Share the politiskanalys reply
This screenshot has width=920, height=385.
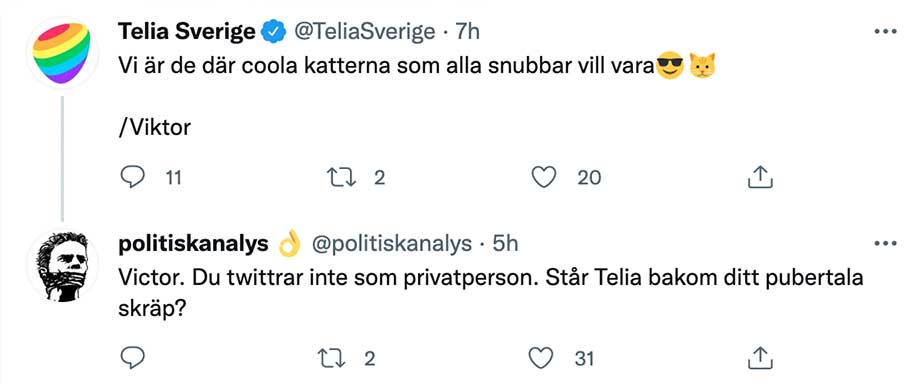click(761, 357)
